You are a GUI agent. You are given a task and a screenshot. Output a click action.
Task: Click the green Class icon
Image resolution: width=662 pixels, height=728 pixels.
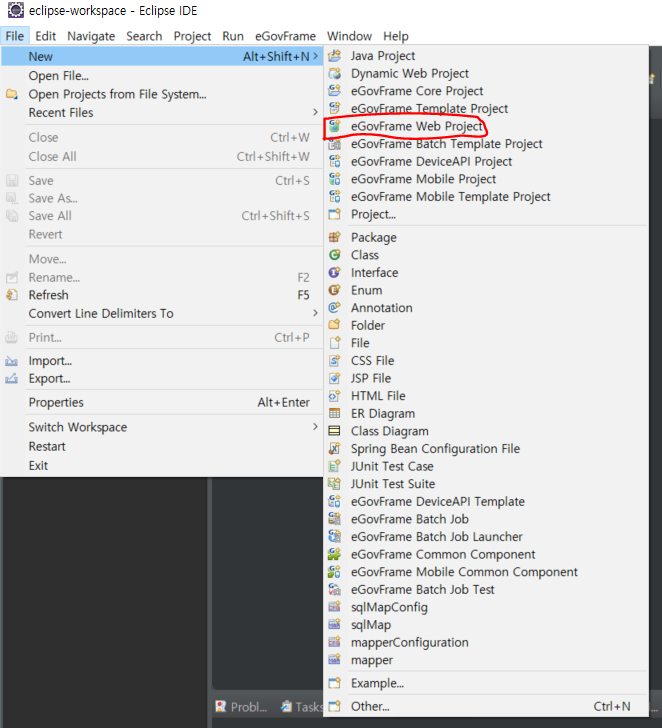coord(335,255)
